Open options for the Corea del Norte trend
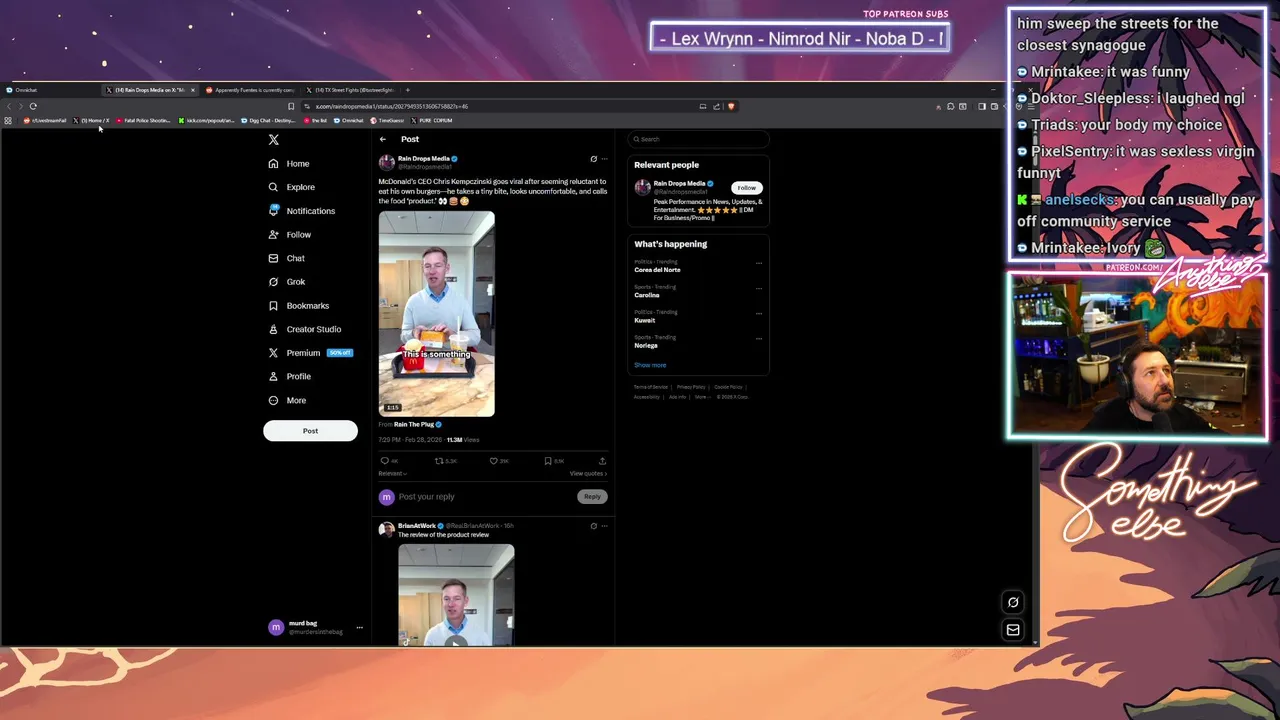This screenshot has height=720, width=1280. click(759, 263)
